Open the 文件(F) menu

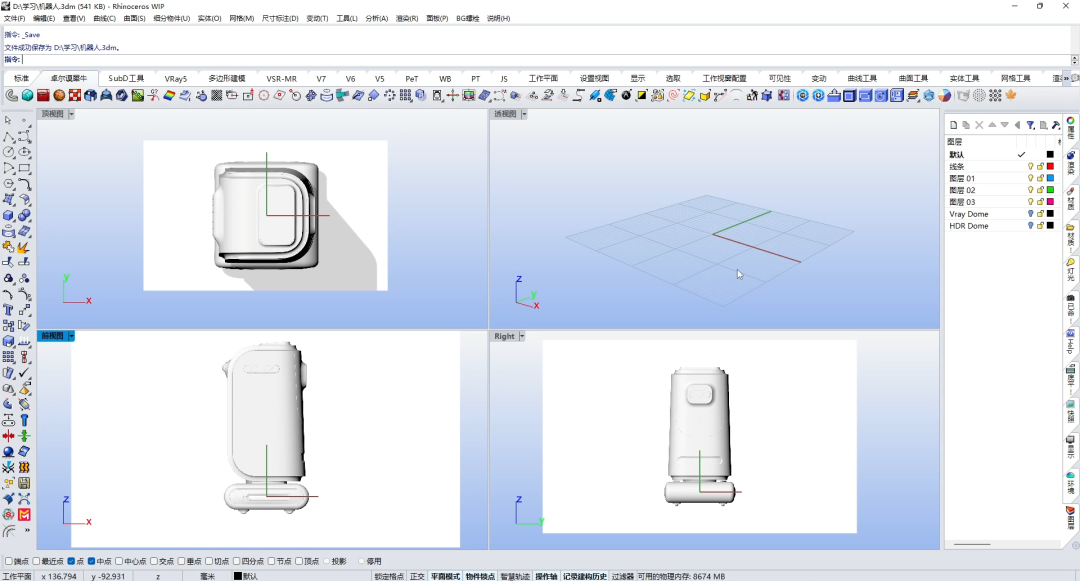pyautogui.click(x=14, y=19)
